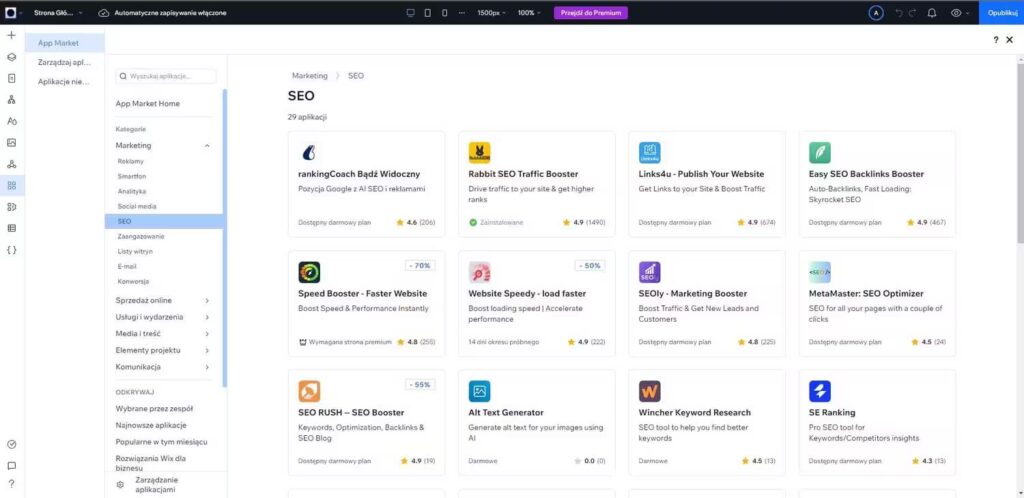Open the rankingCoach Bądź Widoczny app card
The image size is (1024, 498).
[366, 184]
